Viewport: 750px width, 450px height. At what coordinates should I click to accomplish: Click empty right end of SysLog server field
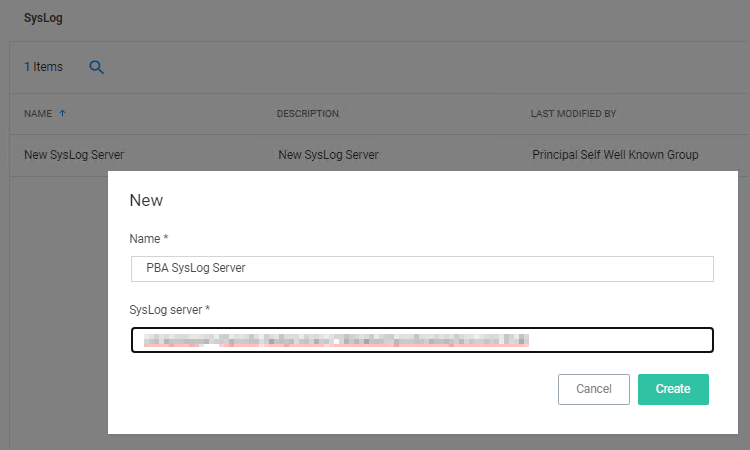coord(620,341)
